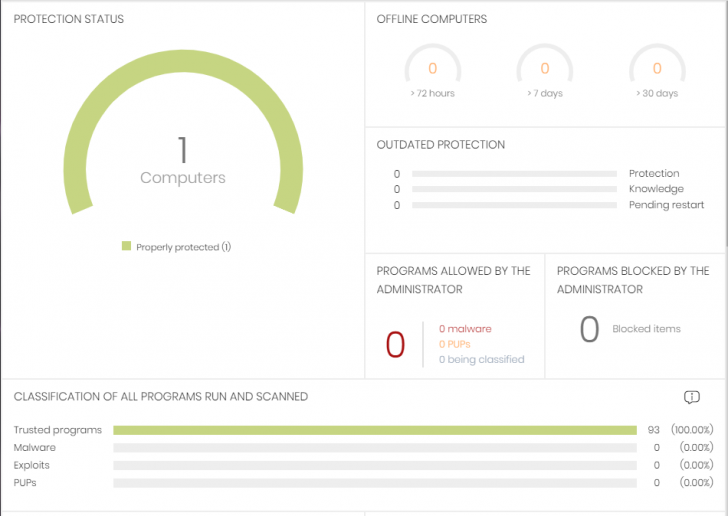Viewport: 728px width, 516px height.
Task: Open the 0 malware link
Action: point(465,329)
